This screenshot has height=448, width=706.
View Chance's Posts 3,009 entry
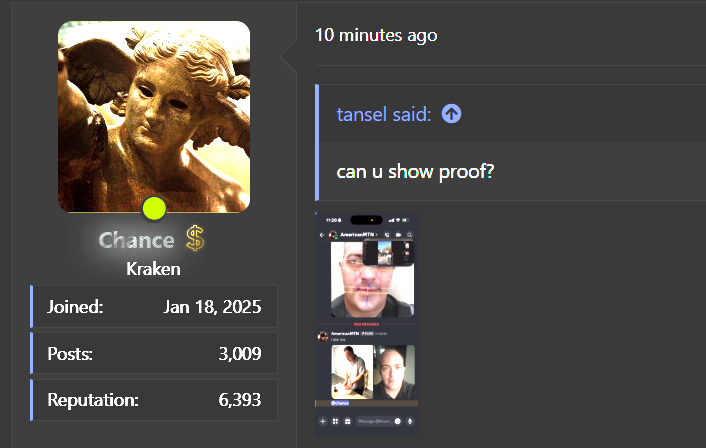point(154,353)
